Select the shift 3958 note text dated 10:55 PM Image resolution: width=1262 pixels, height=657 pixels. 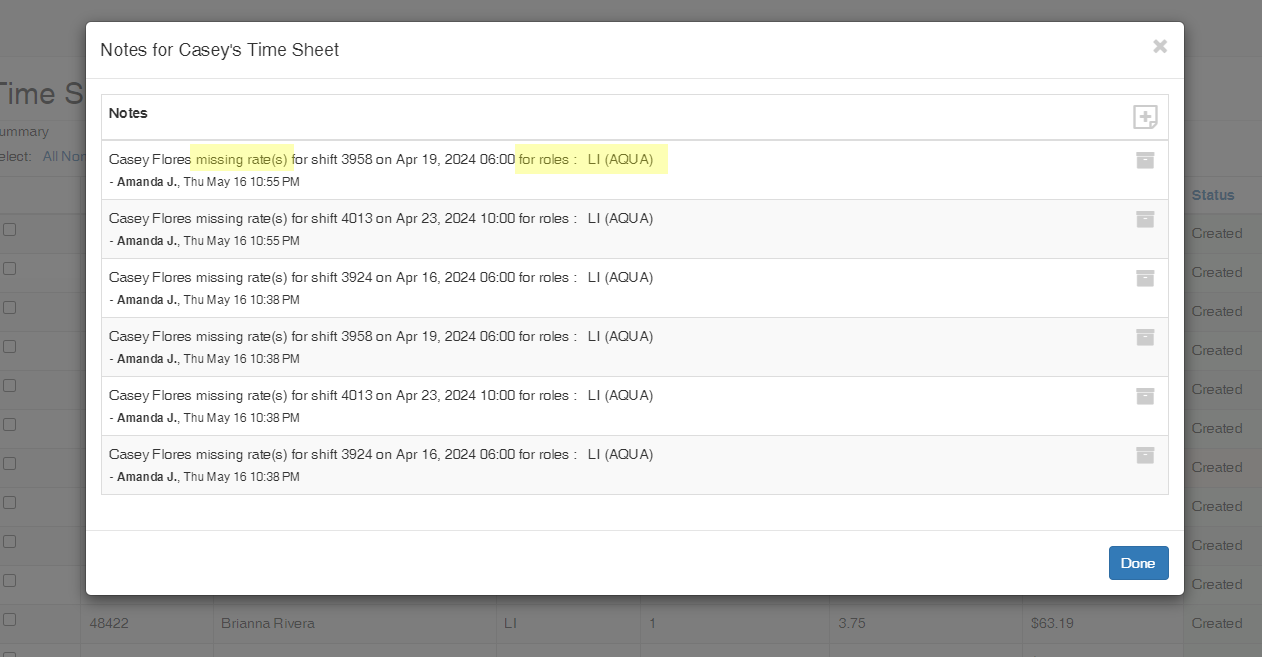pyautogui.click(x=381, y=159)
